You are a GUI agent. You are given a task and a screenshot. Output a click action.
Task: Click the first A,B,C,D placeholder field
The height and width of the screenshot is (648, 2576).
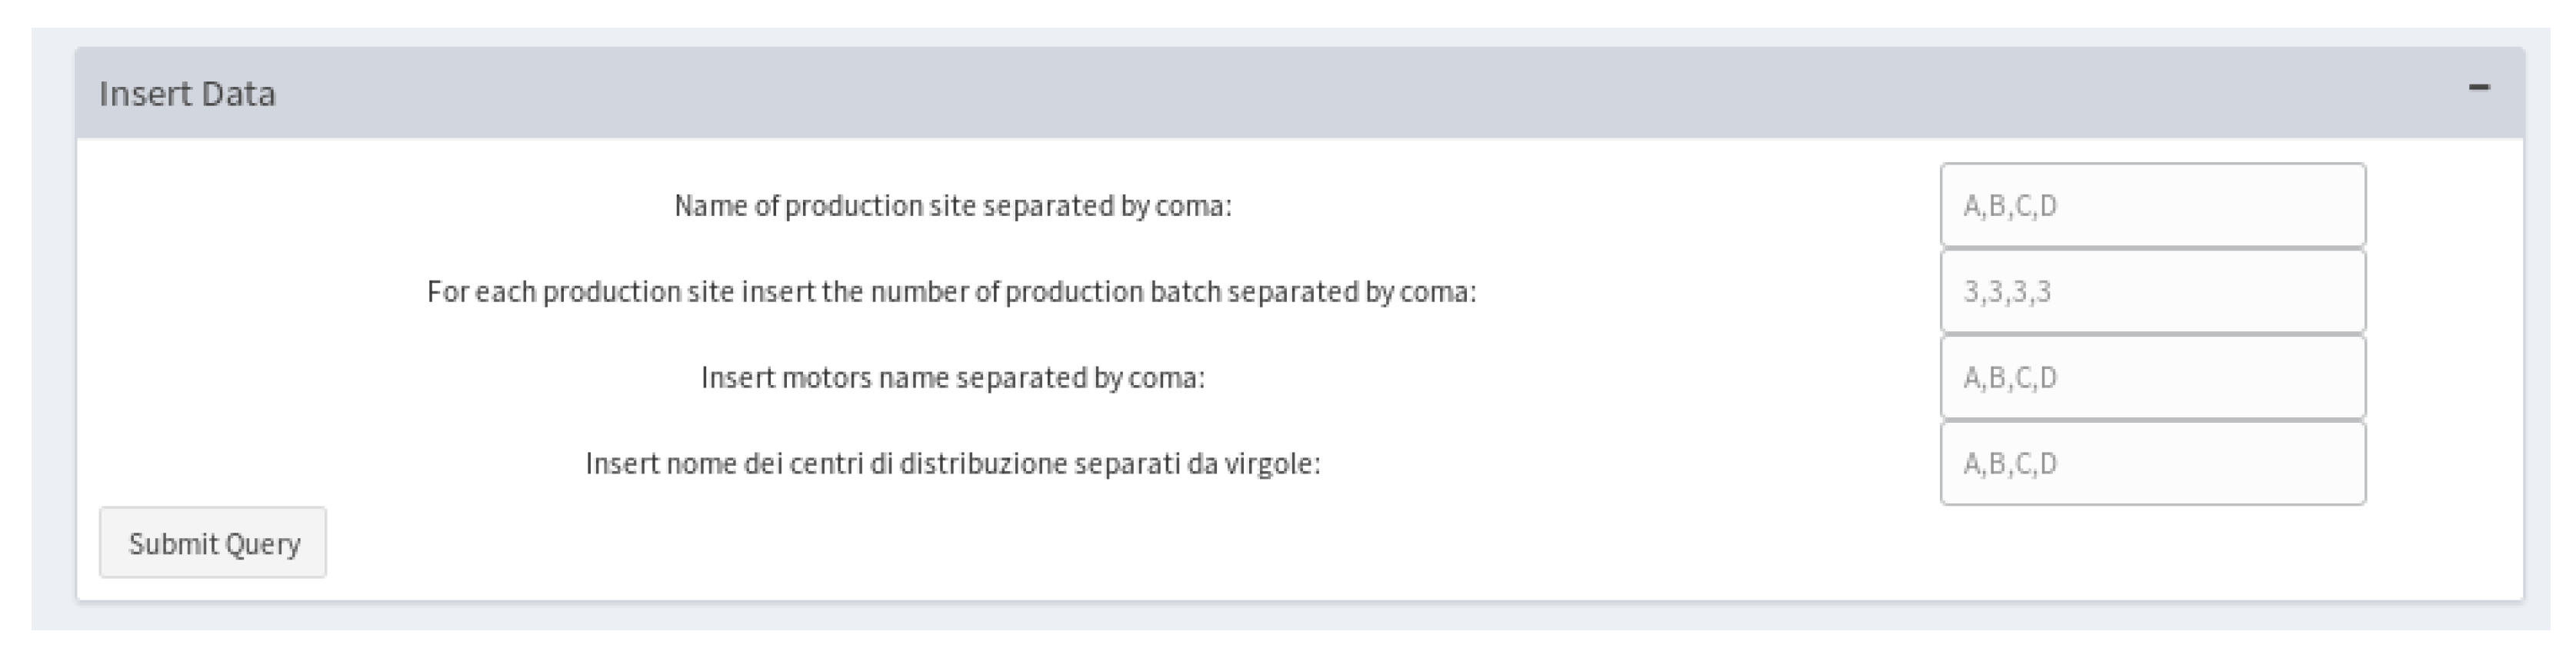pyautogui.click(x=2152, y=206)
